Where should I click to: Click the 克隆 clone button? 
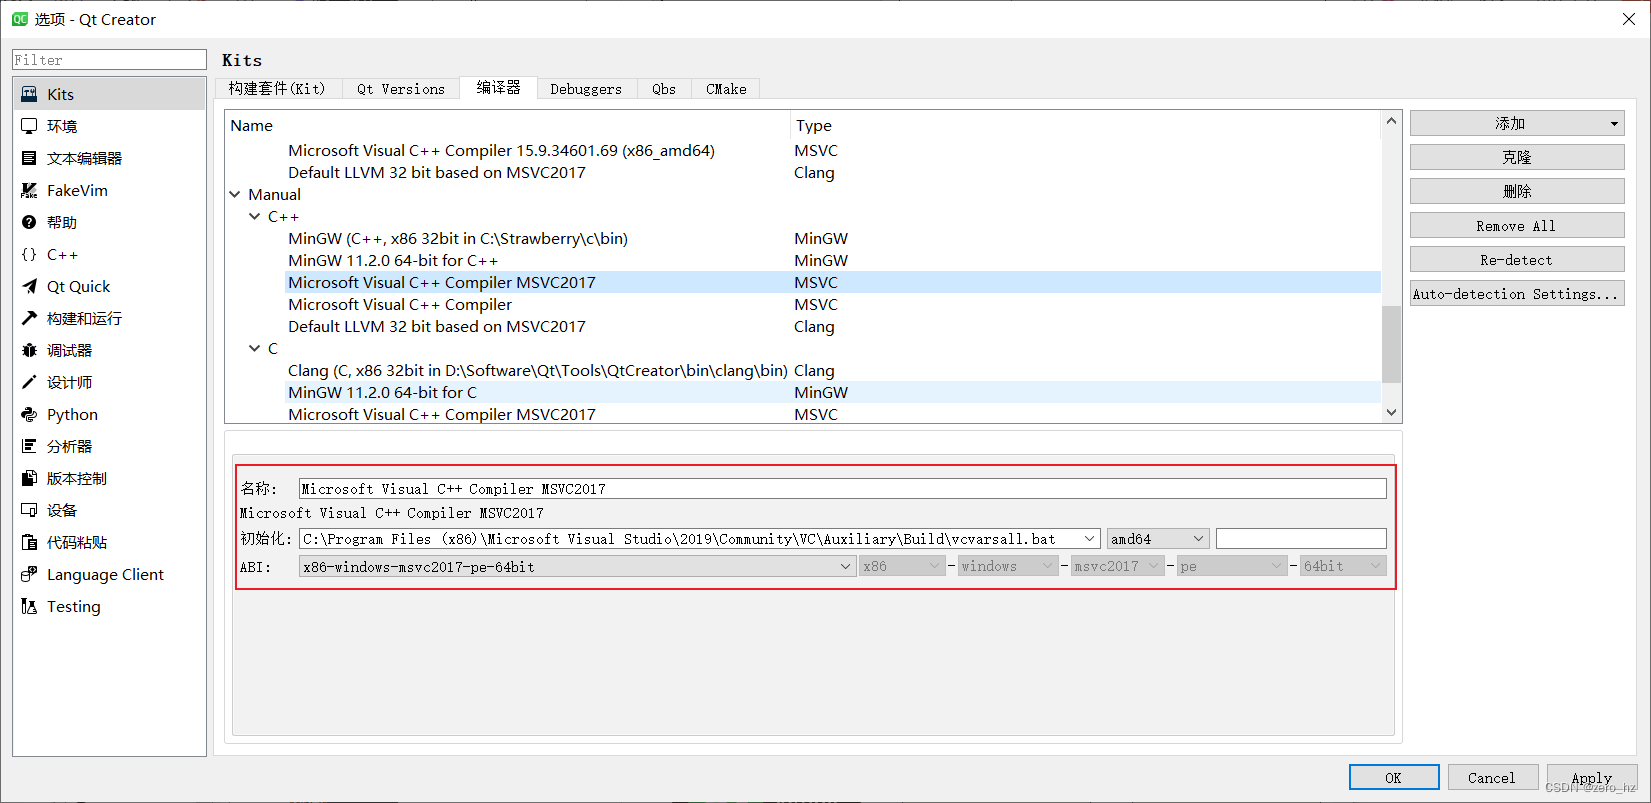[1517, 157]
